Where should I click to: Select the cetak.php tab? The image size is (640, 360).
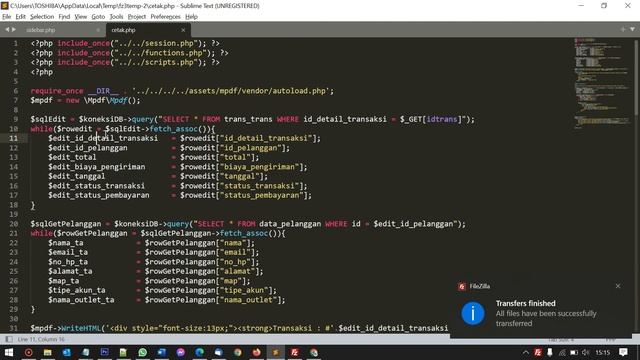coord(148,30)
